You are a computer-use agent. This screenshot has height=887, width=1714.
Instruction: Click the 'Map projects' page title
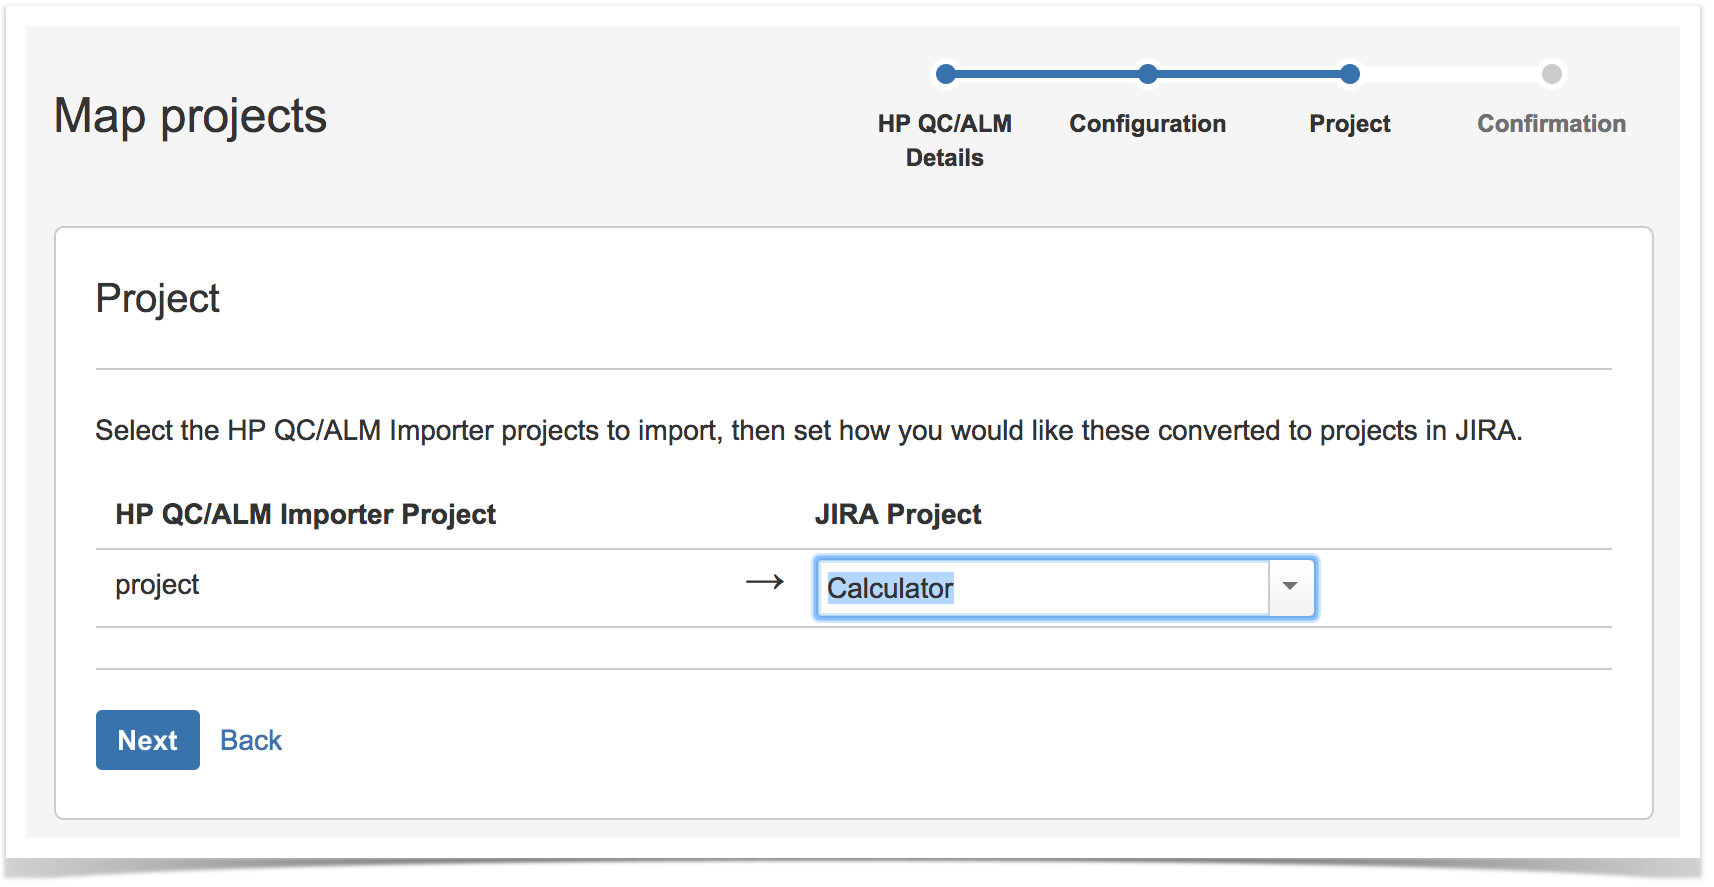(190, 116)
